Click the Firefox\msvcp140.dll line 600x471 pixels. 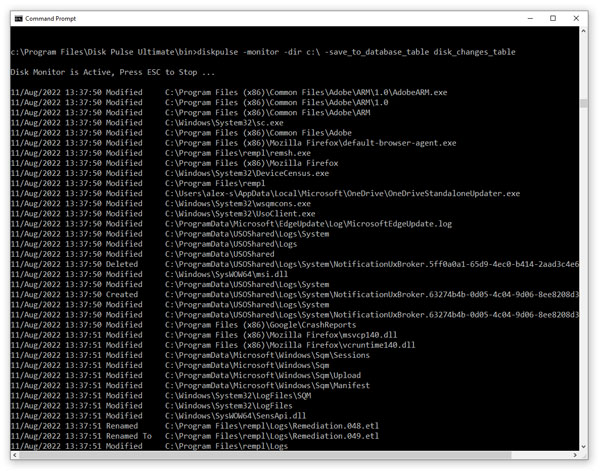point(204,335)
